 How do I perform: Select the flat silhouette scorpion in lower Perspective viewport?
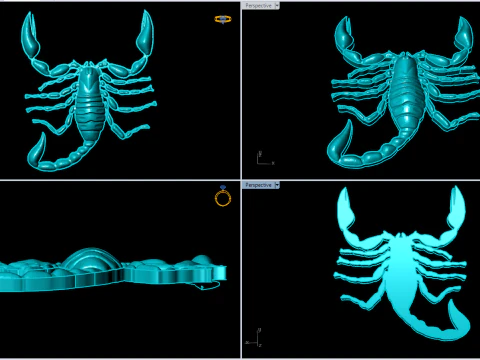click(402, 263)
